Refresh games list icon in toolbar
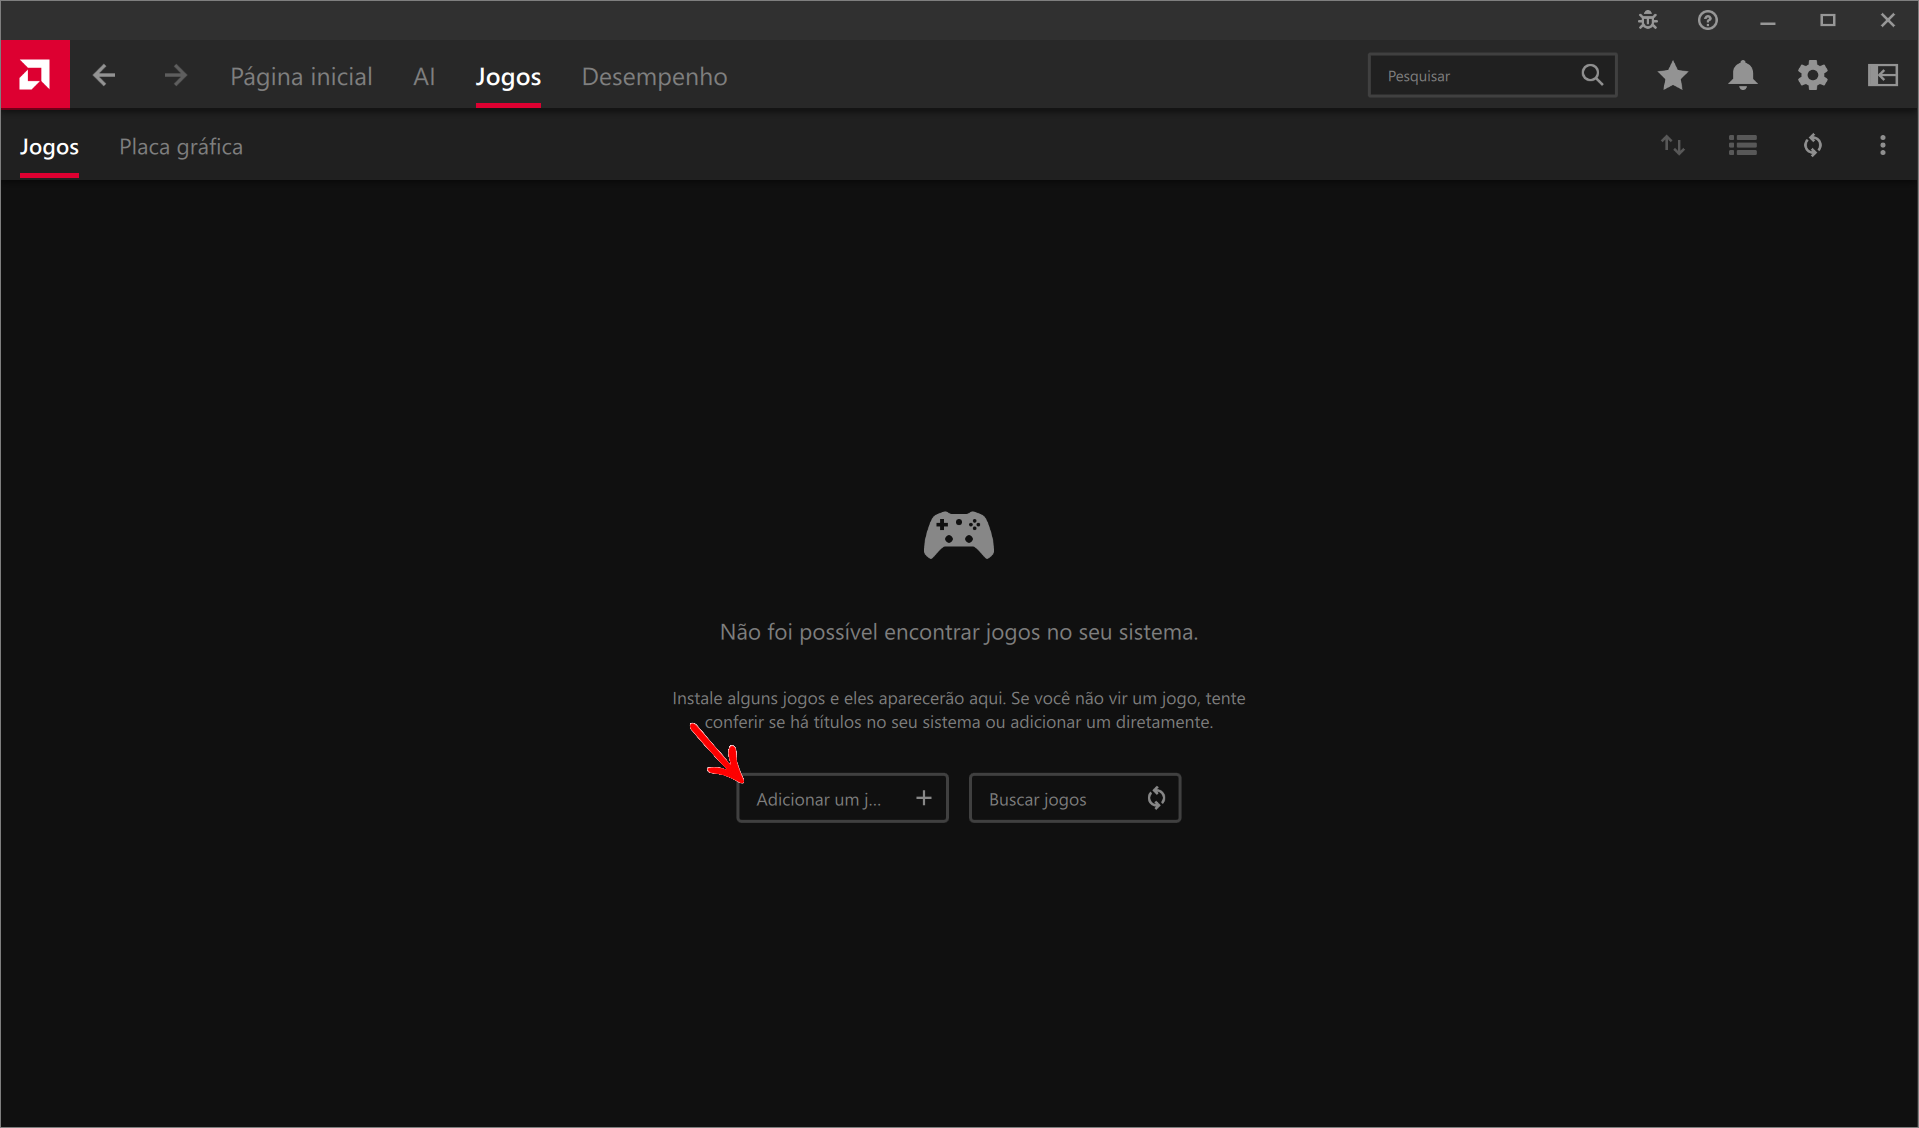This screenshot has width=1919, height=1128. (1813, 146)
